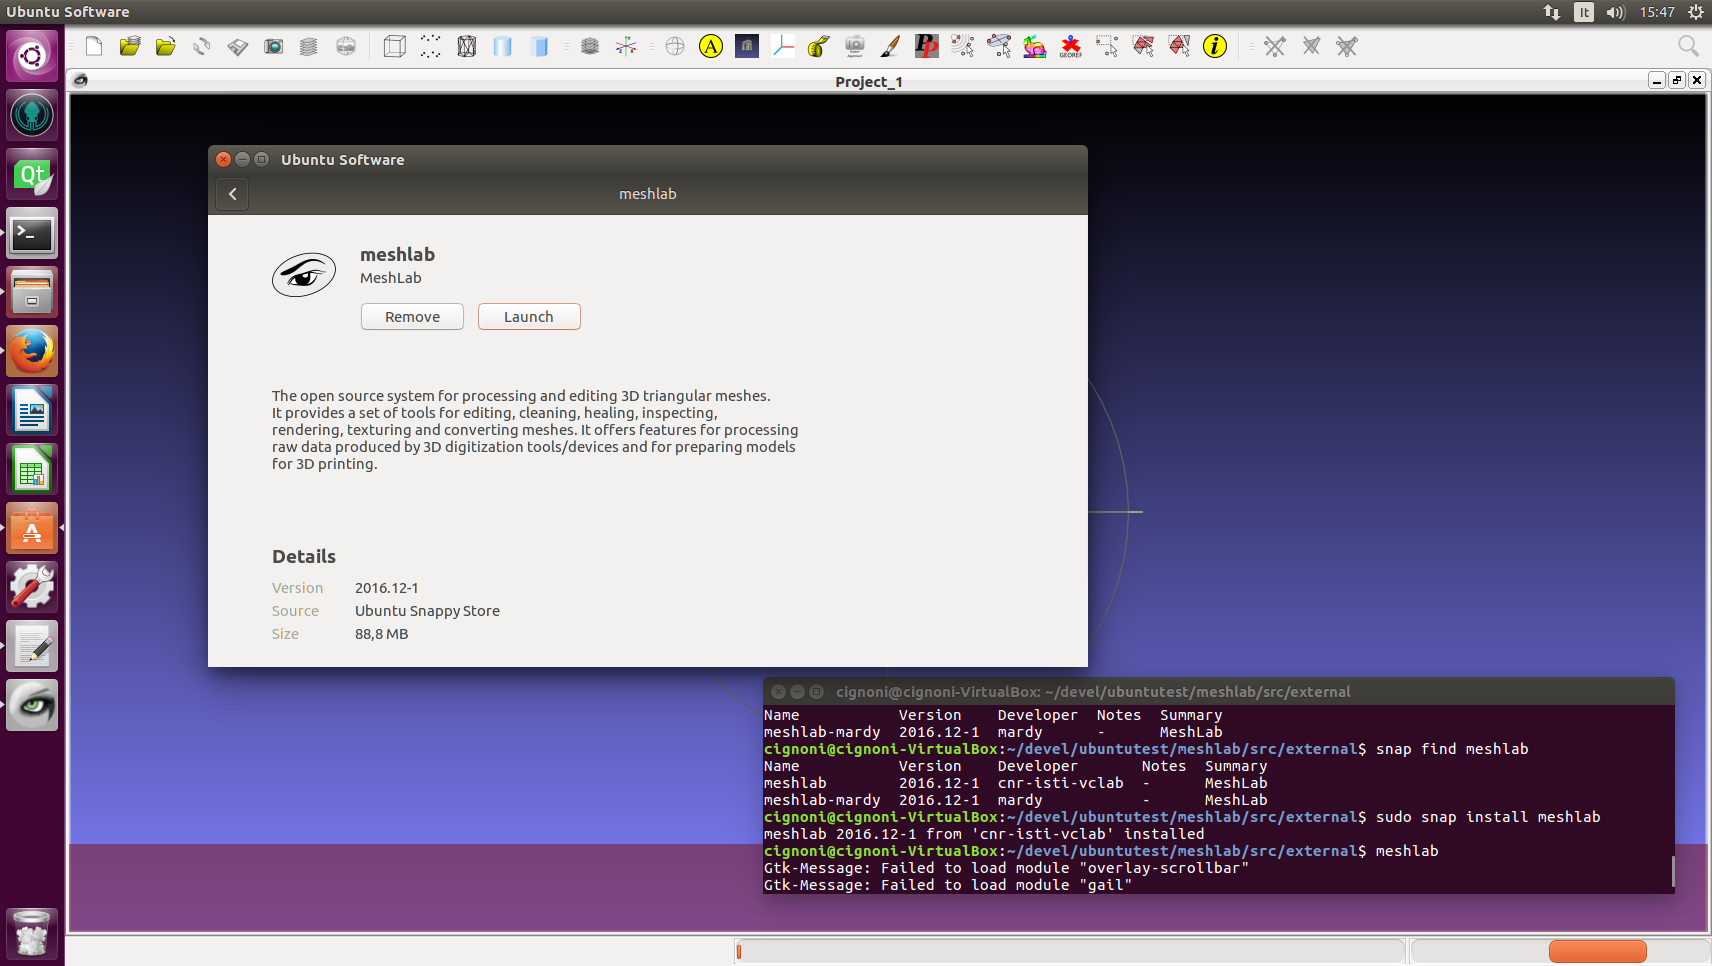This screenshot has height=966, width=1712.
Task: Open the Ubuntu Software app menu title
Action: (68, 12)
